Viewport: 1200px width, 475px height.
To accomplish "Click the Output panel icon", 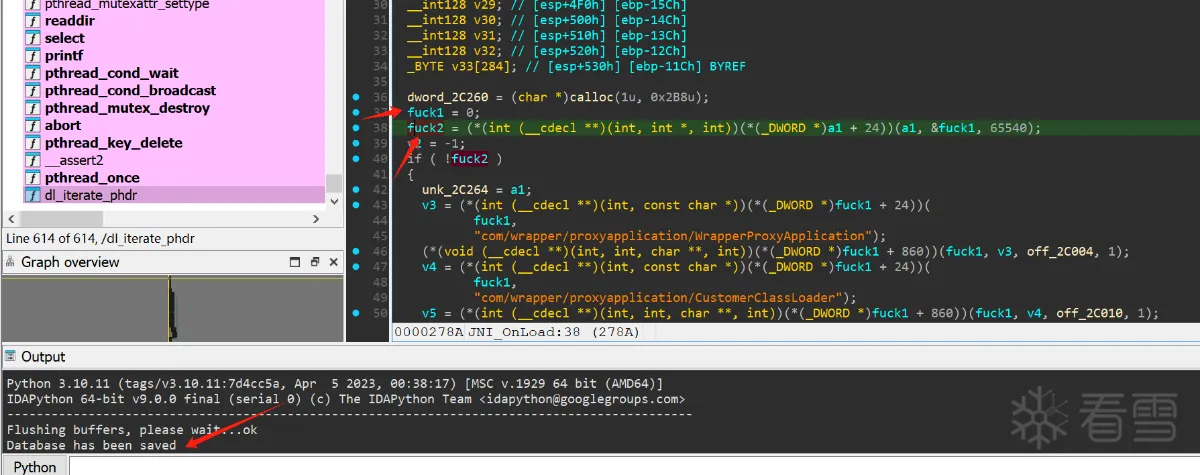I will [11, 357].
